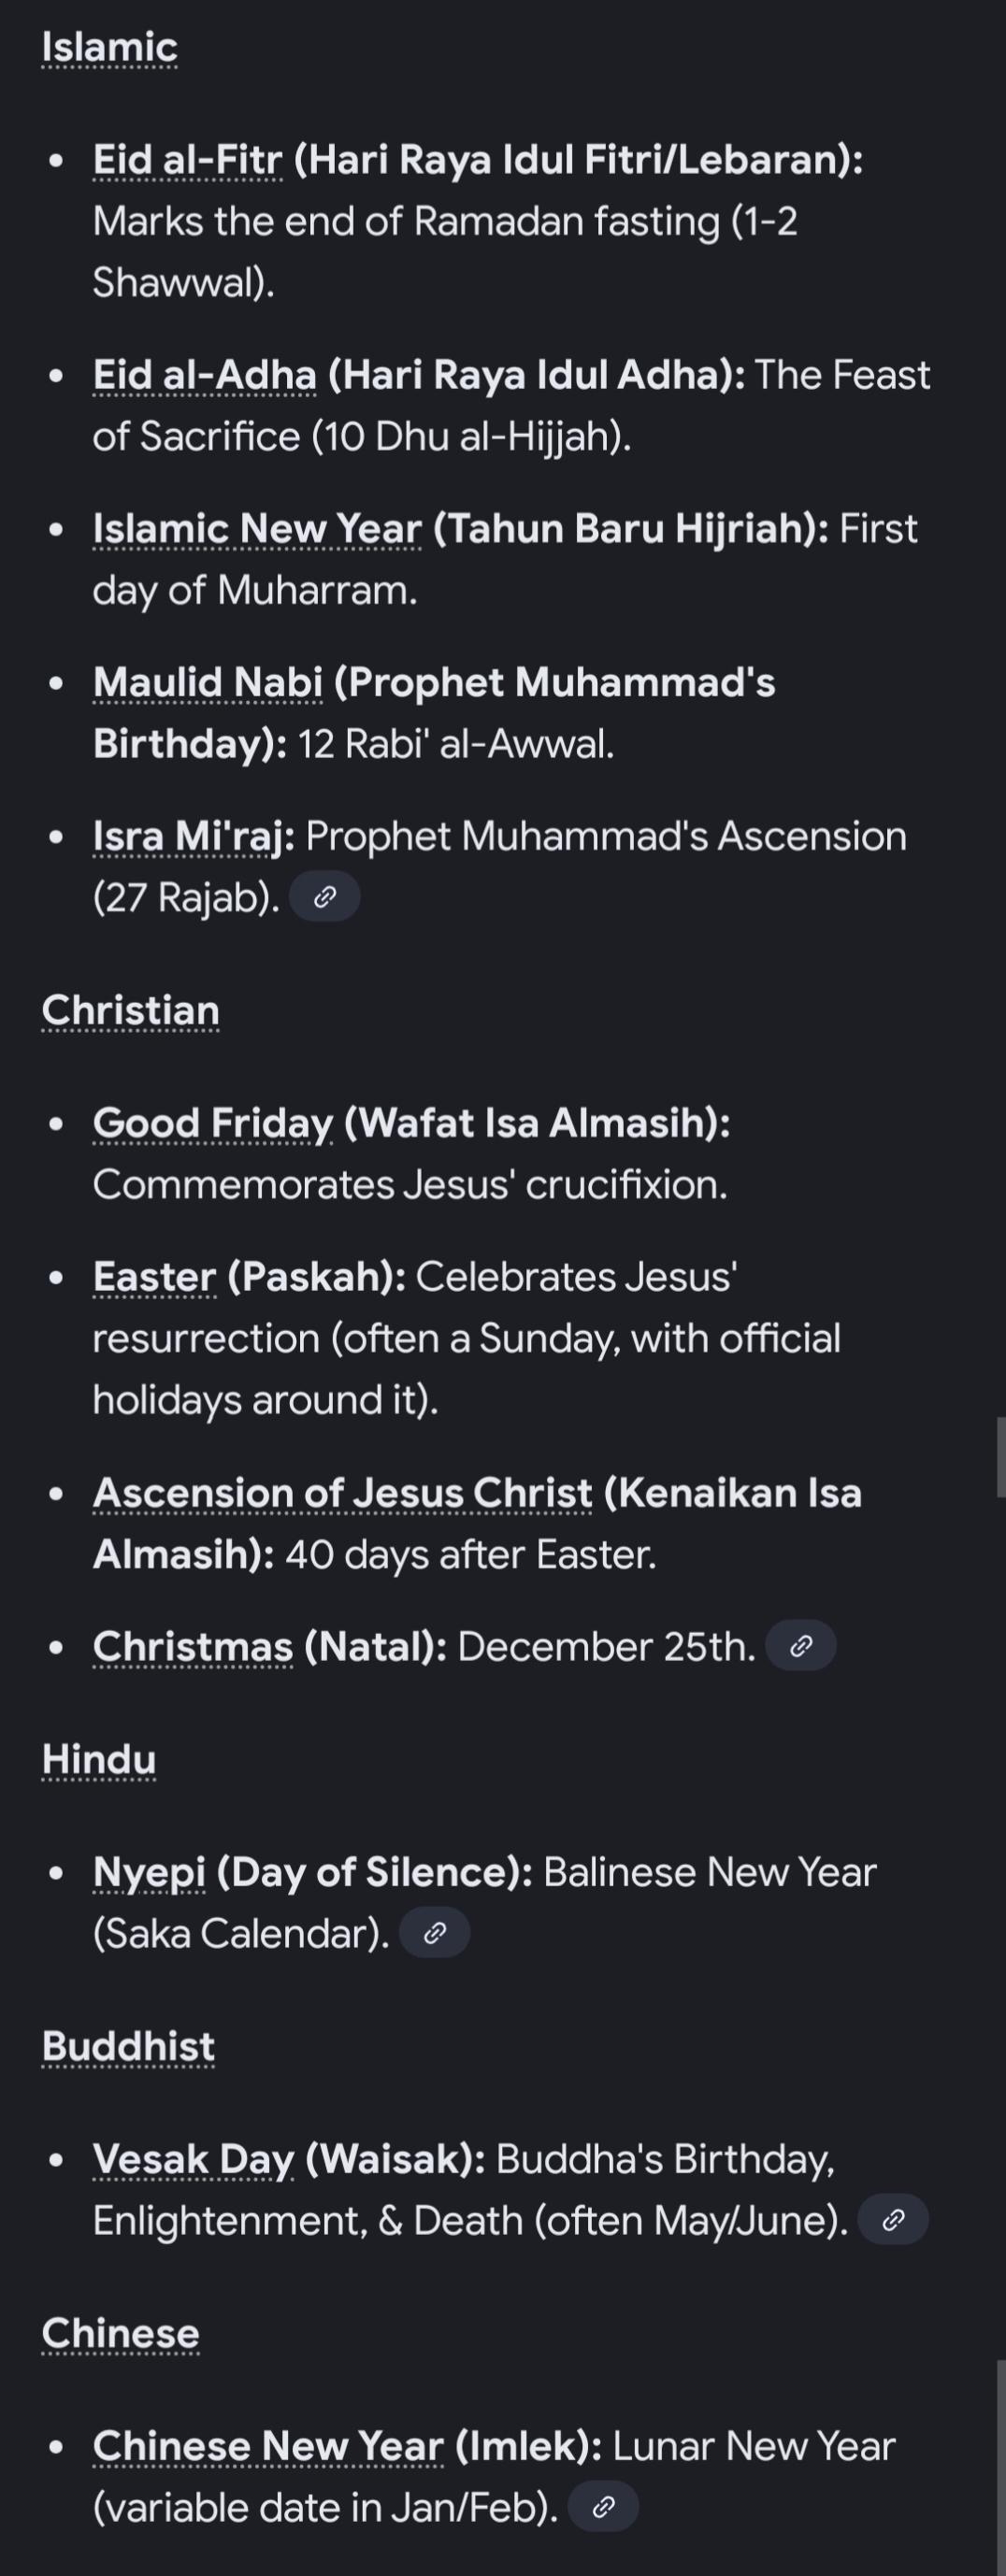
Task: Click the Islamic section heading link
Action: coord(109,47)
